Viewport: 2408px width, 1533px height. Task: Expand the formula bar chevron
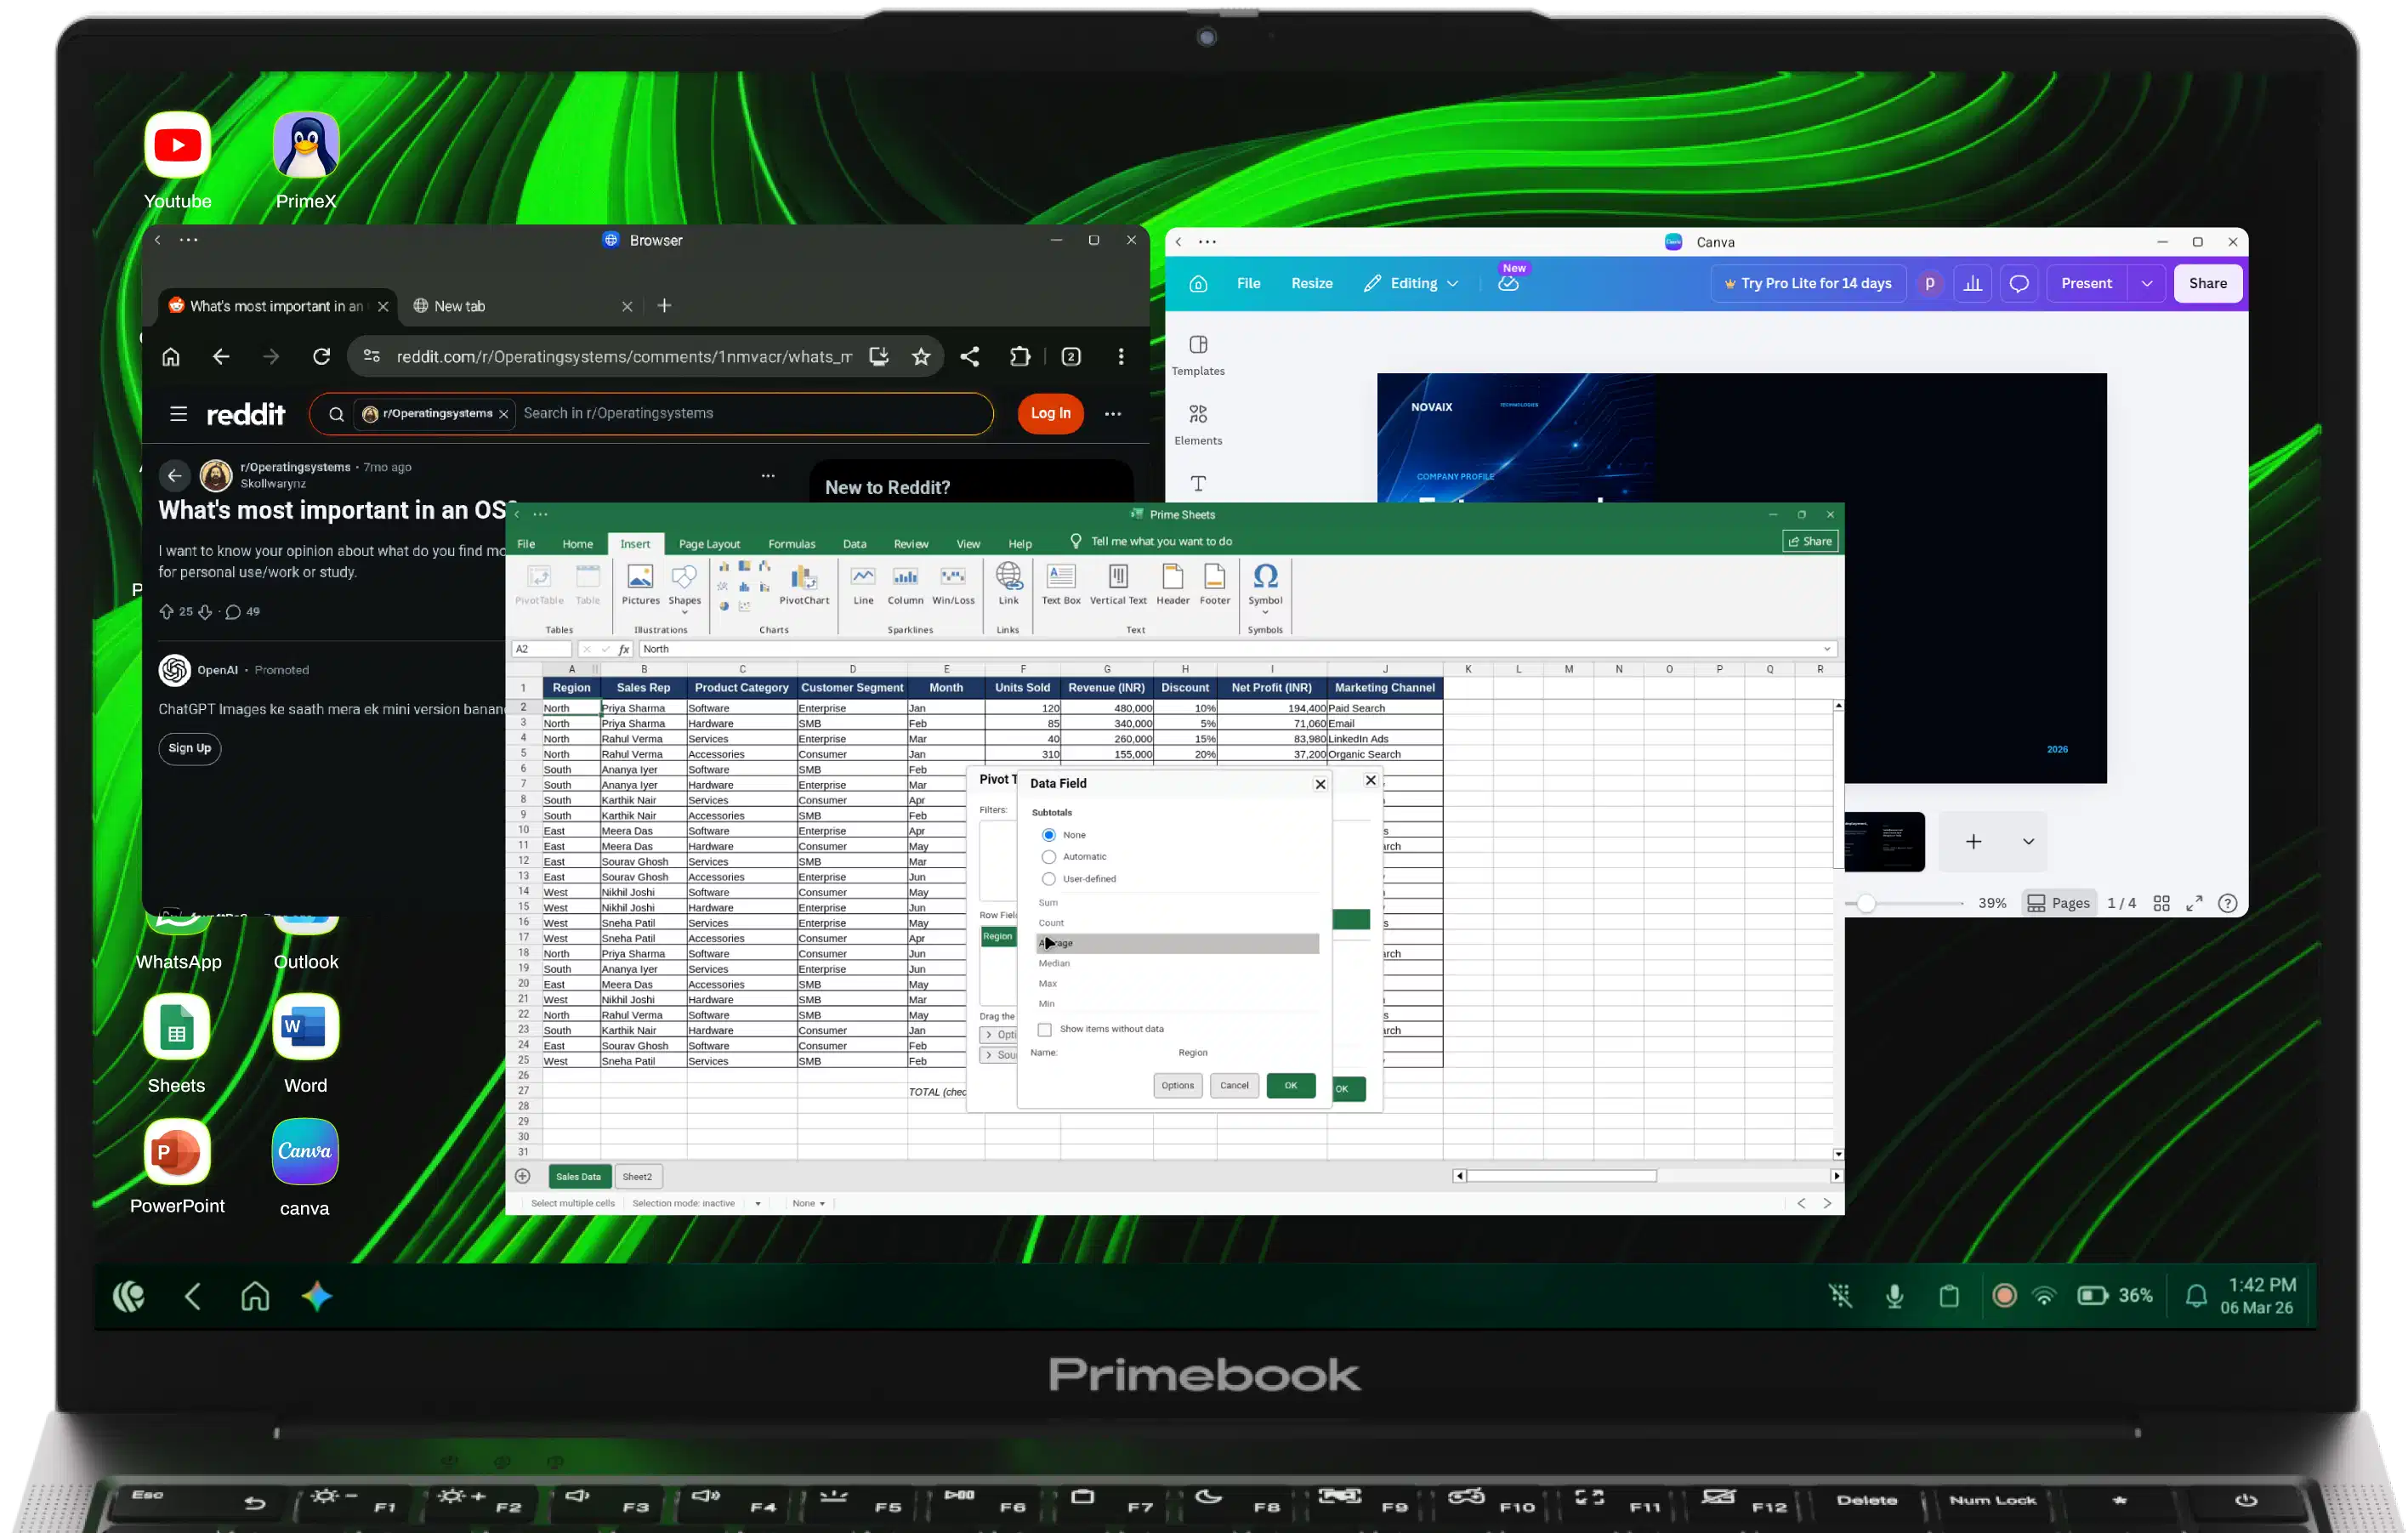[x=1827, y=649]
